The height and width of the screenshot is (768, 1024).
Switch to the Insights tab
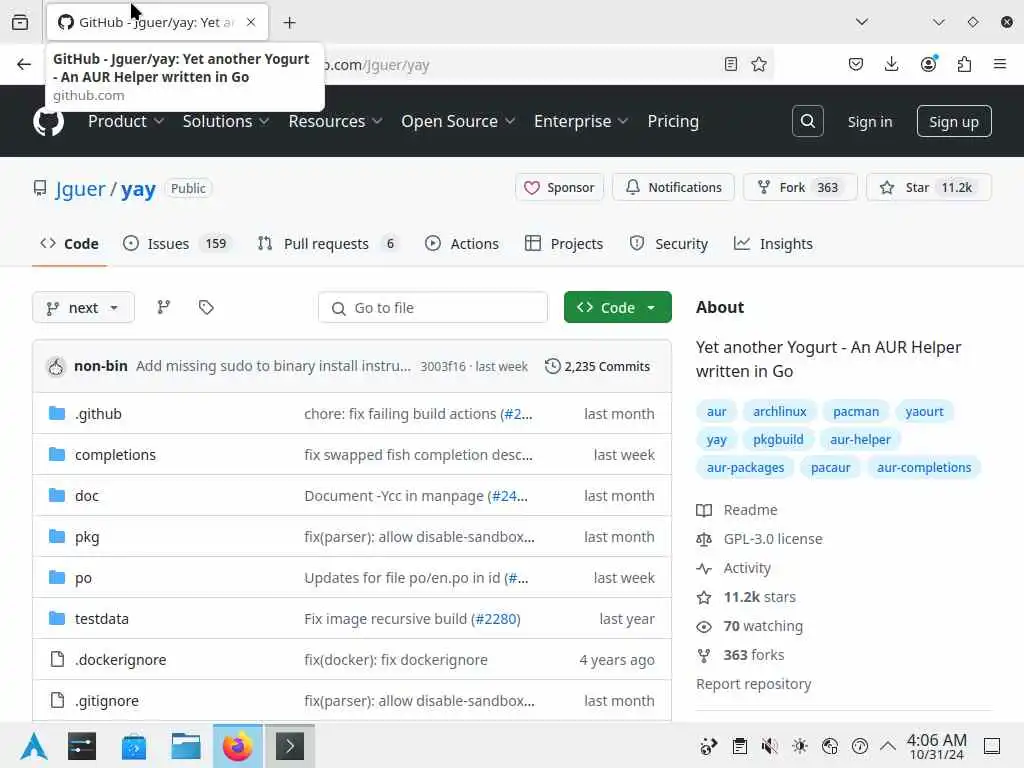coord(773,244)
